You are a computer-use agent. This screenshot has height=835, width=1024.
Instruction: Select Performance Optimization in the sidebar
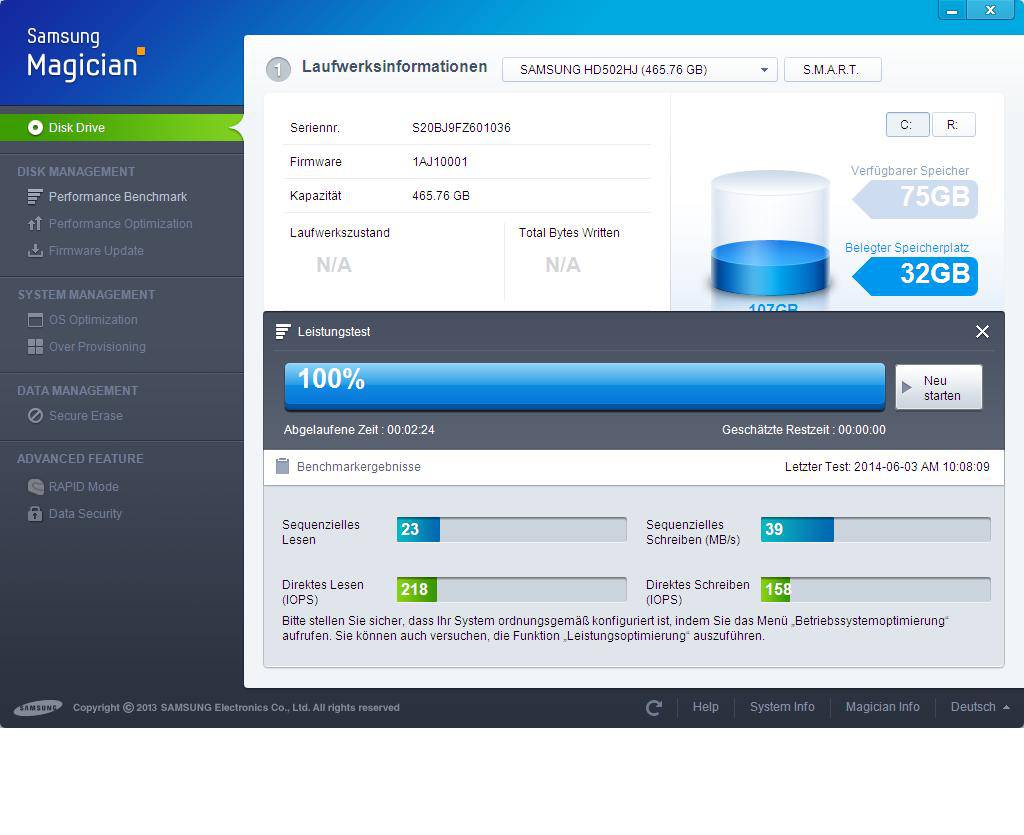coord(120,224)
